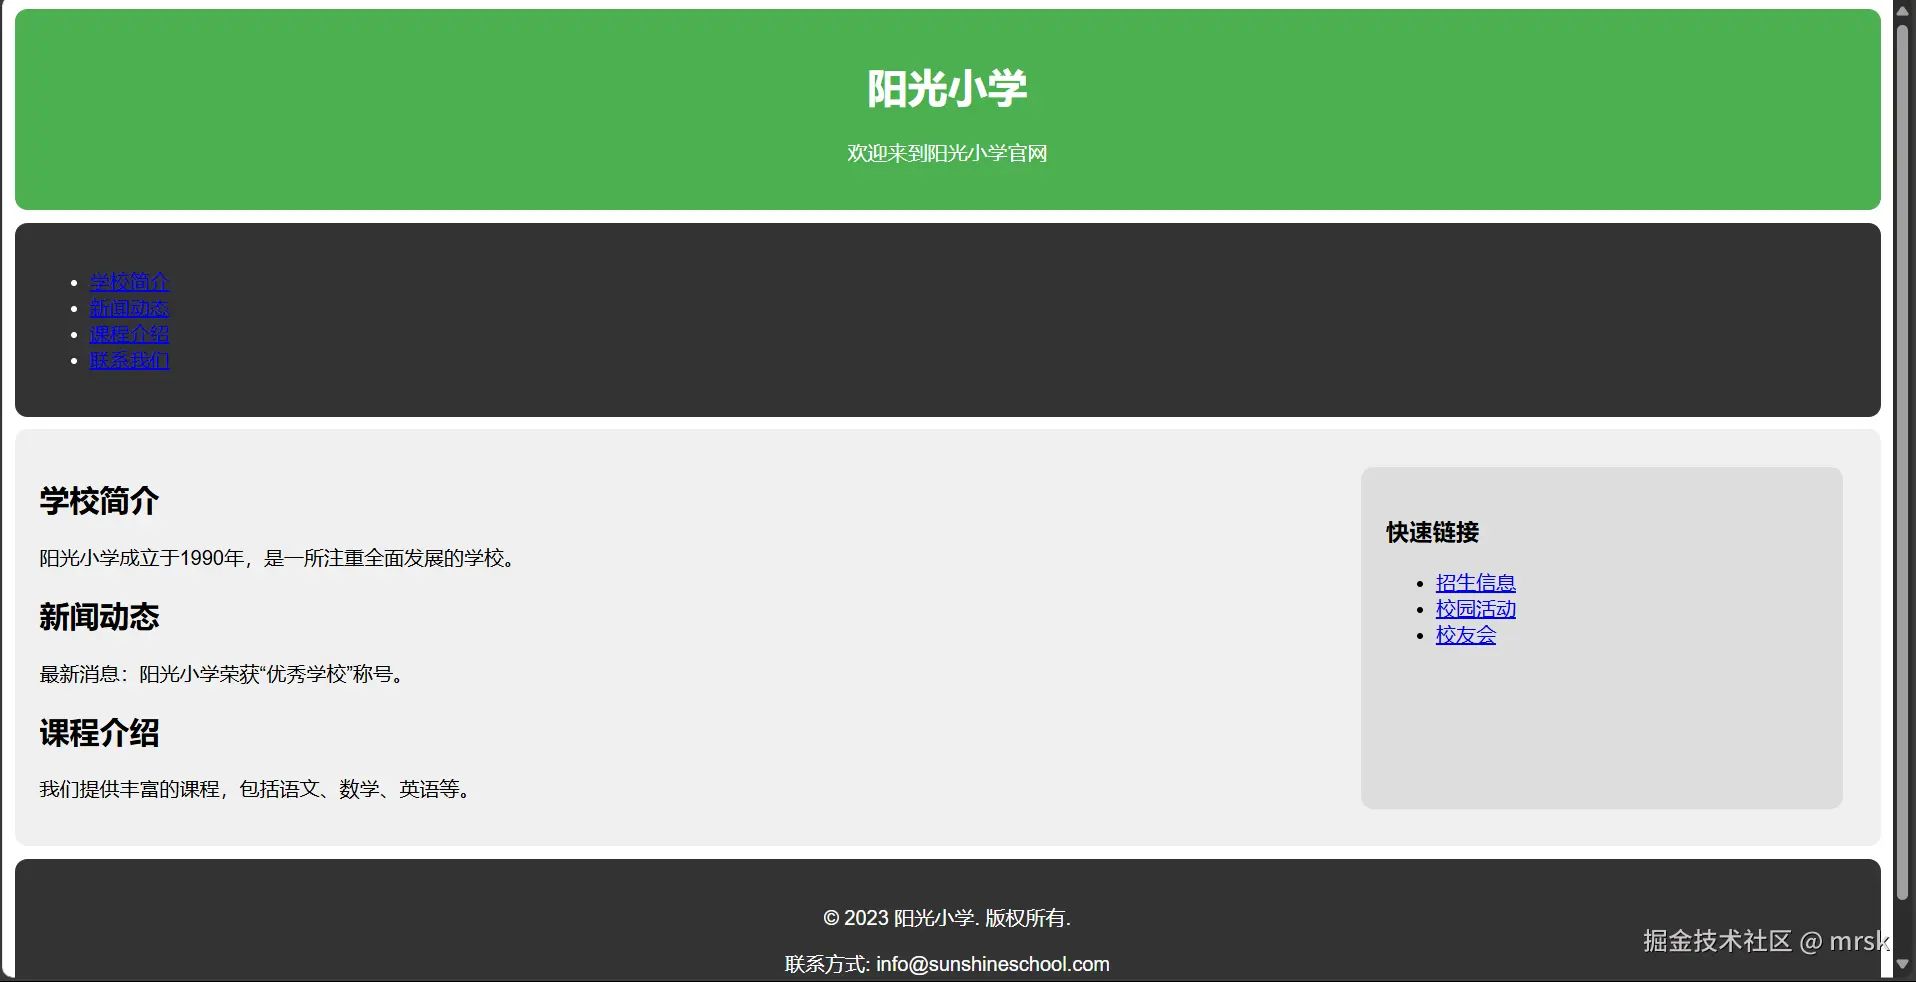The width and height of the screenshot is (1916, 982).
Task: Click the 新闻动态 section heading
Action: click(x=97, y=617)
